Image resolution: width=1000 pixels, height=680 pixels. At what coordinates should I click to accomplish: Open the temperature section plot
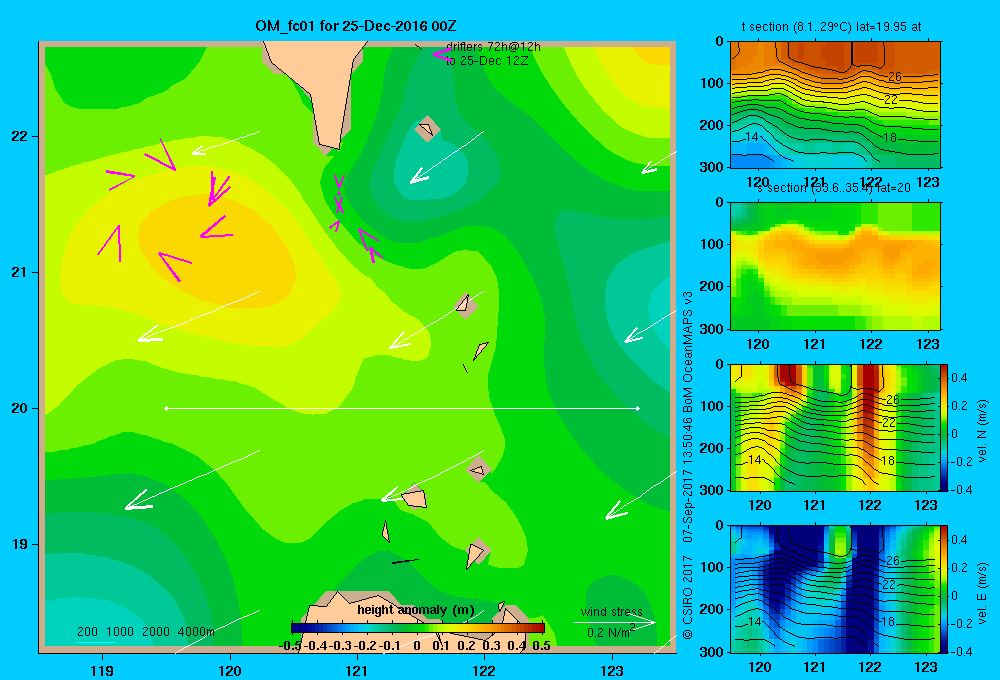pyautogui.click(x=835, y=105)
